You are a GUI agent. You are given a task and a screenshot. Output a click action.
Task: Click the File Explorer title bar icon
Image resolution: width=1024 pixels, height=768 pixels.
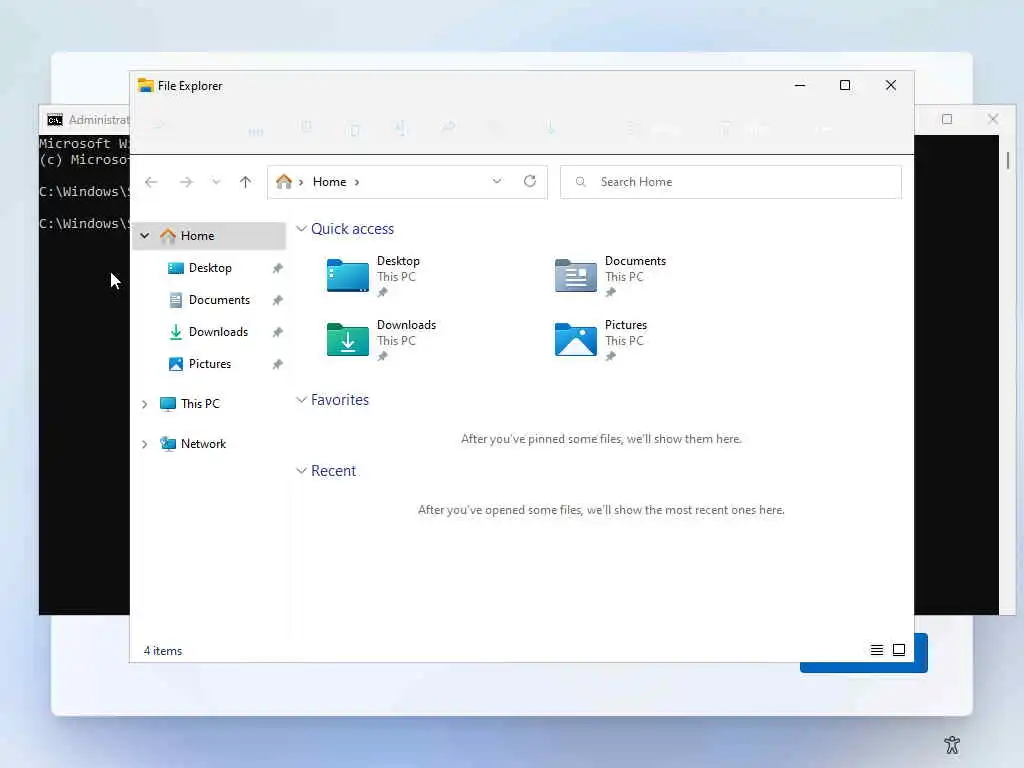pos(146,86)
